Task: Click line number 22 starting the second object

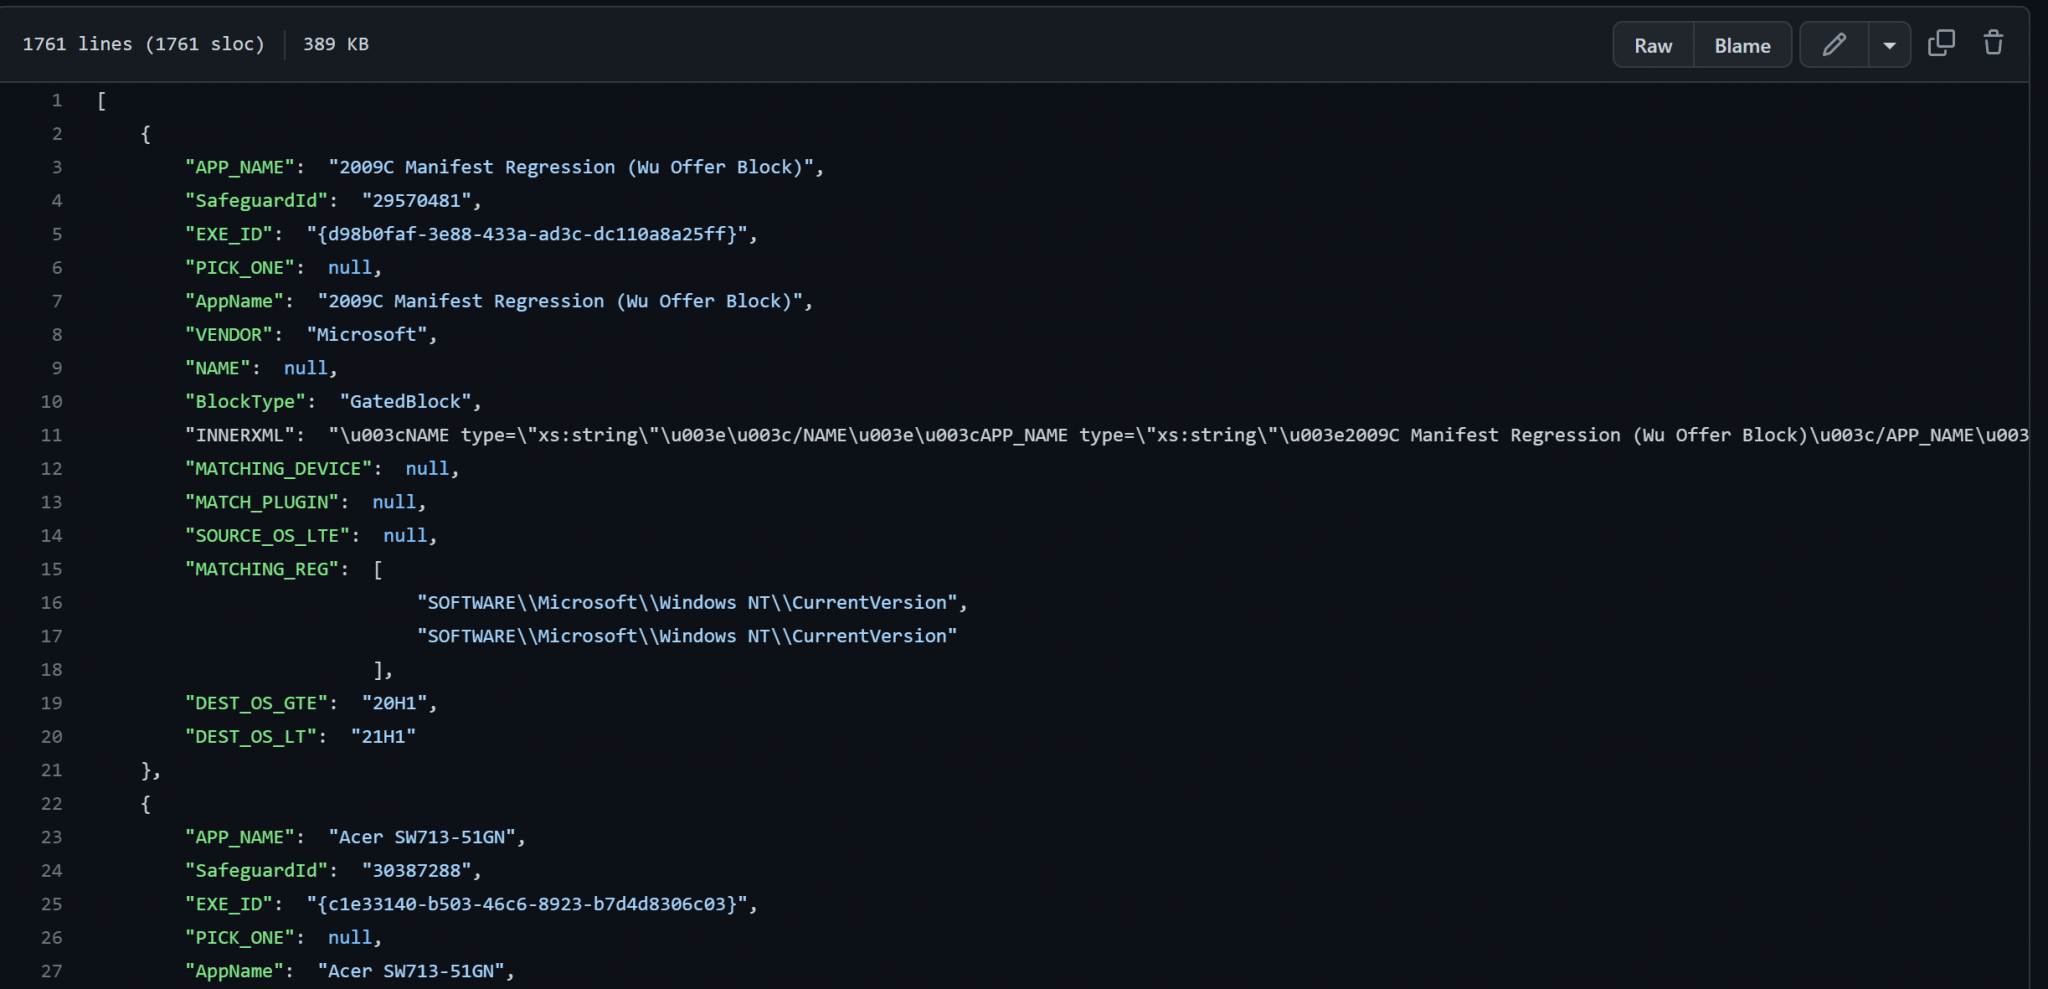Action: (x=53, y=803)
